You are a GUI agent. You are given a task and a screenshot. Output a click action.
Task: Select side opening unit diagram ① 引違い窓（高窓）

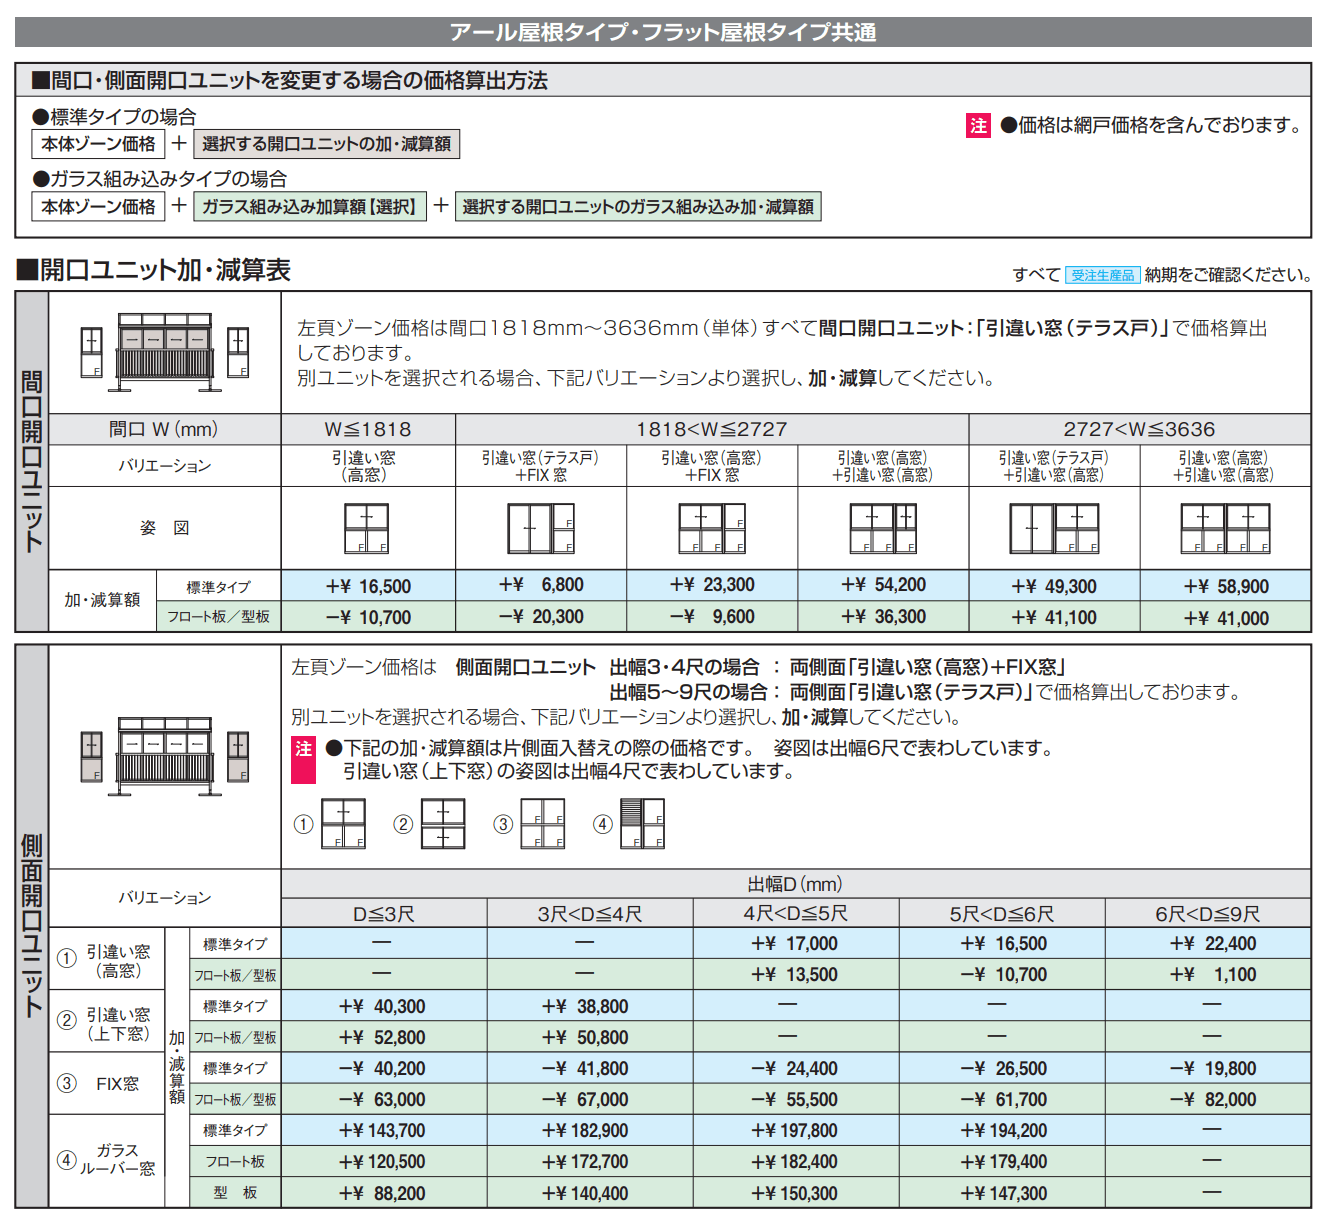[x=344, y=822]
